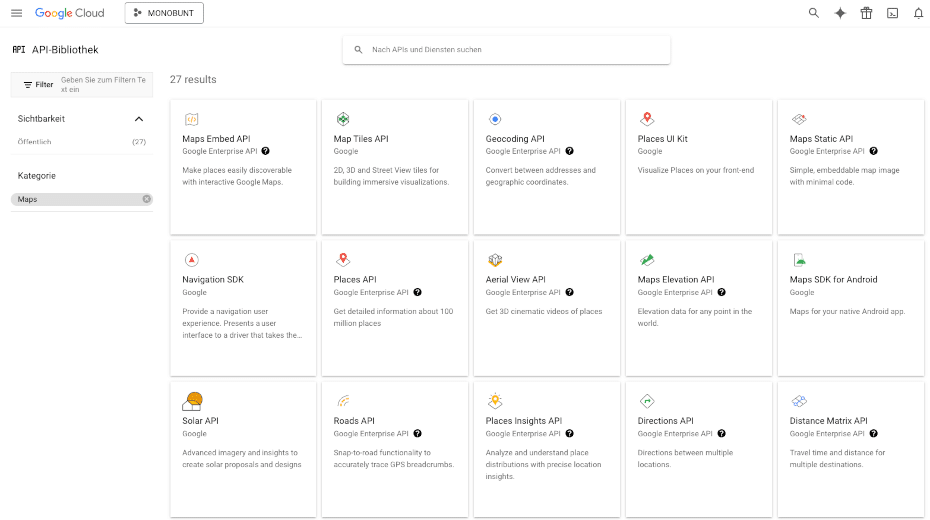
Task: Click the top bar search icon
Action: (814, 13)
